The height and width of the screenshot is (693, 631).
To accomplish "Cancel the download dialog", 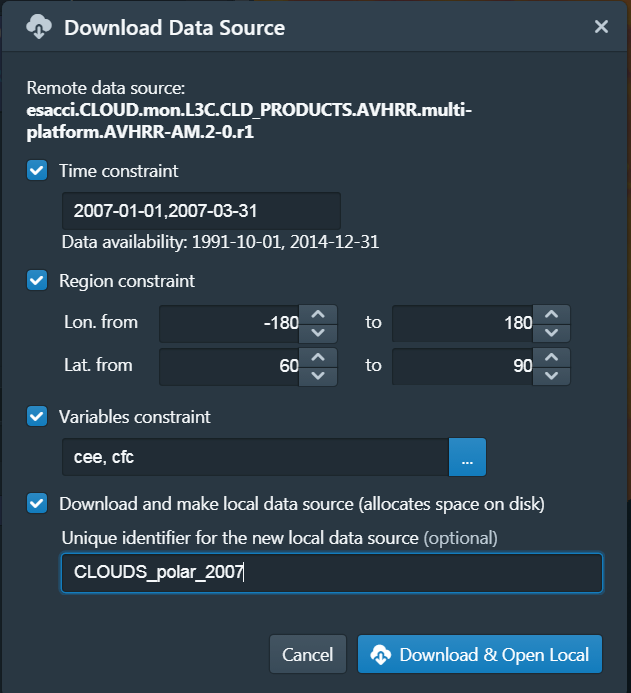I will (x=308, y=654).
